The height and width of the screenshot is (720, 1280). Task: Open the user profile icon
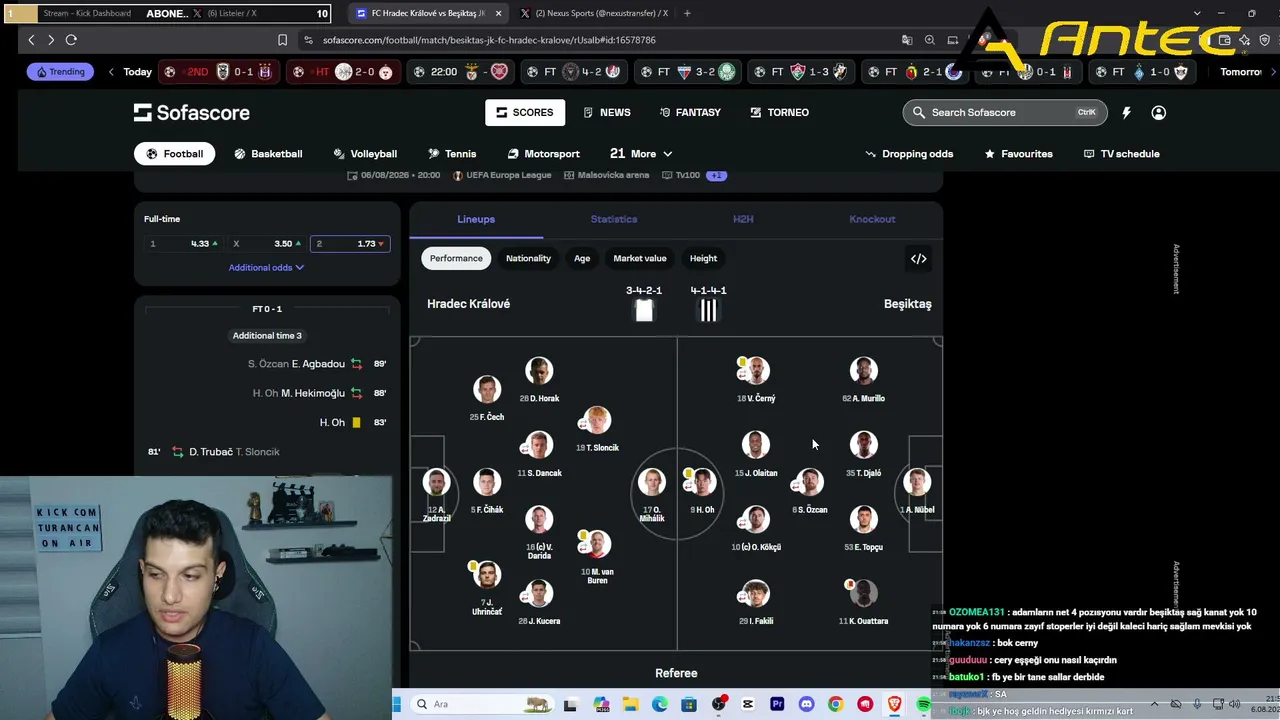coord(1158,113)
